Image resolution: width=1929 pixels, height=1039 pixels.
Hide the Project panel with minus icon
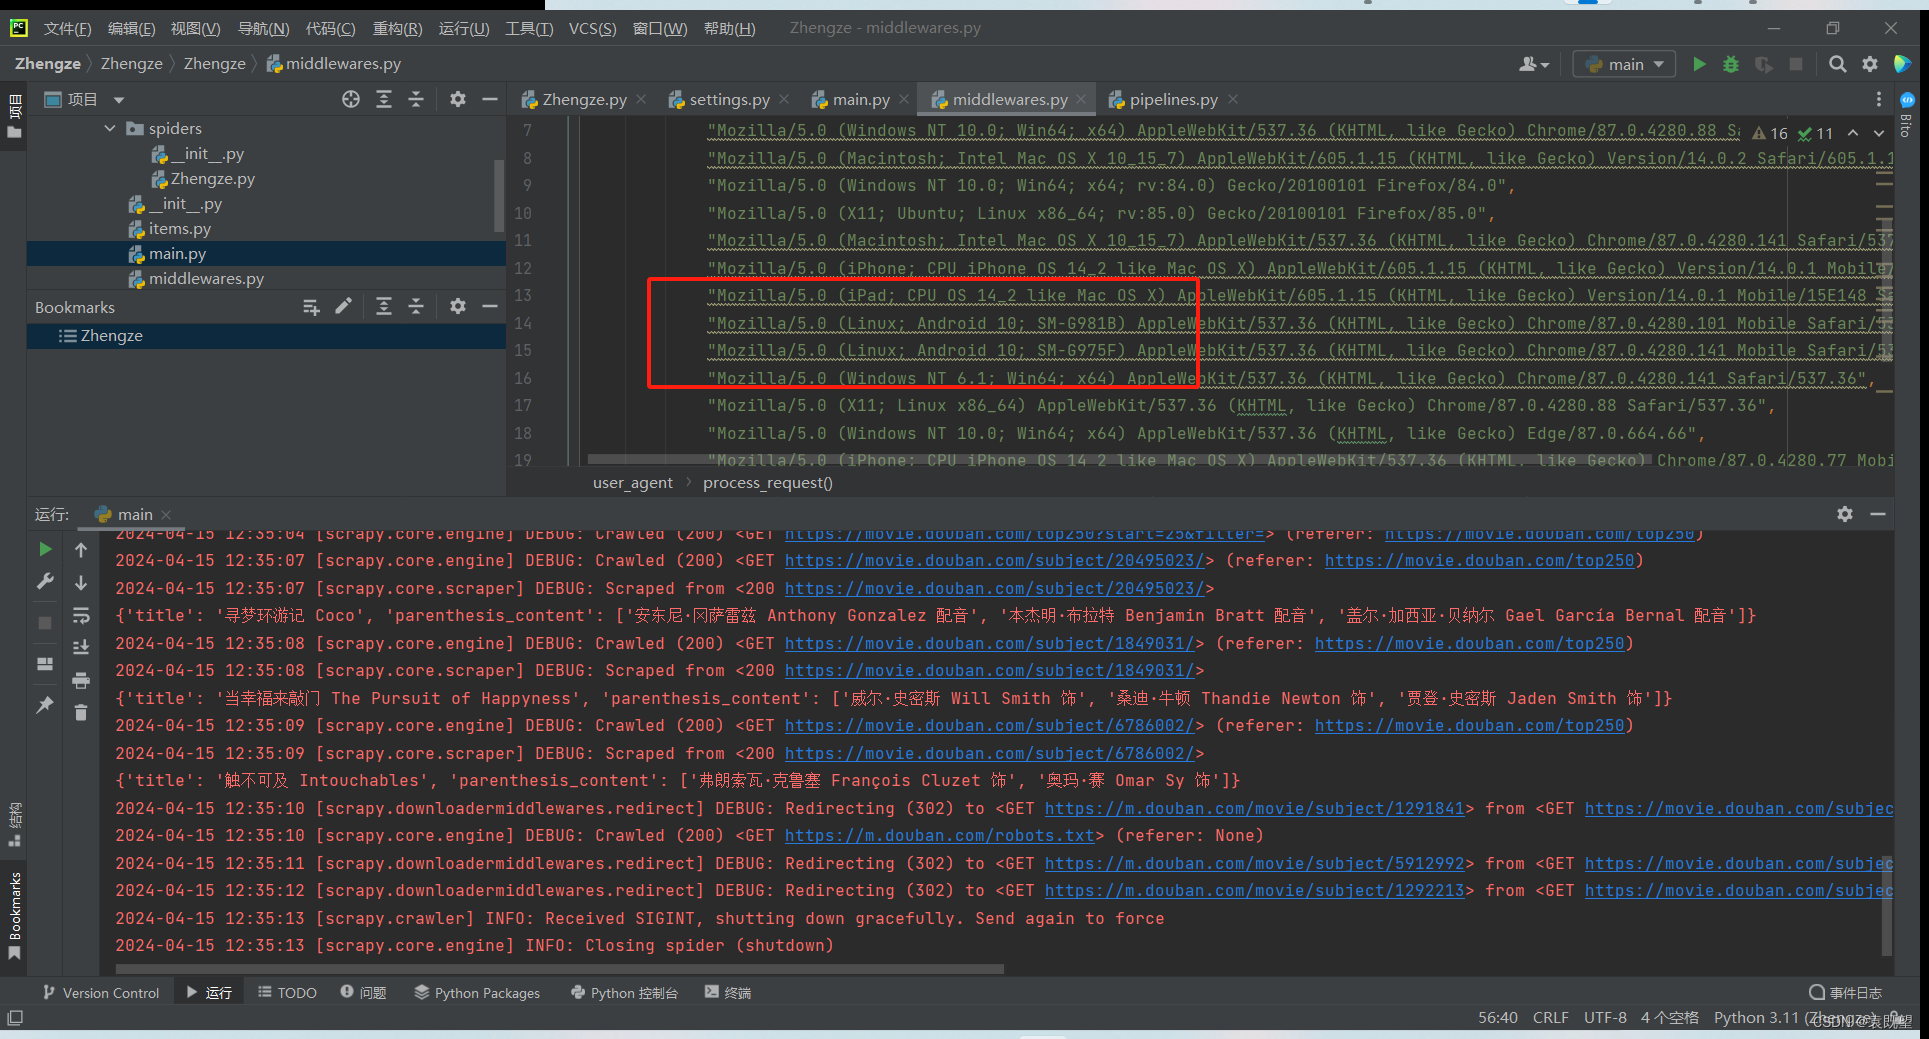point(490,99)
